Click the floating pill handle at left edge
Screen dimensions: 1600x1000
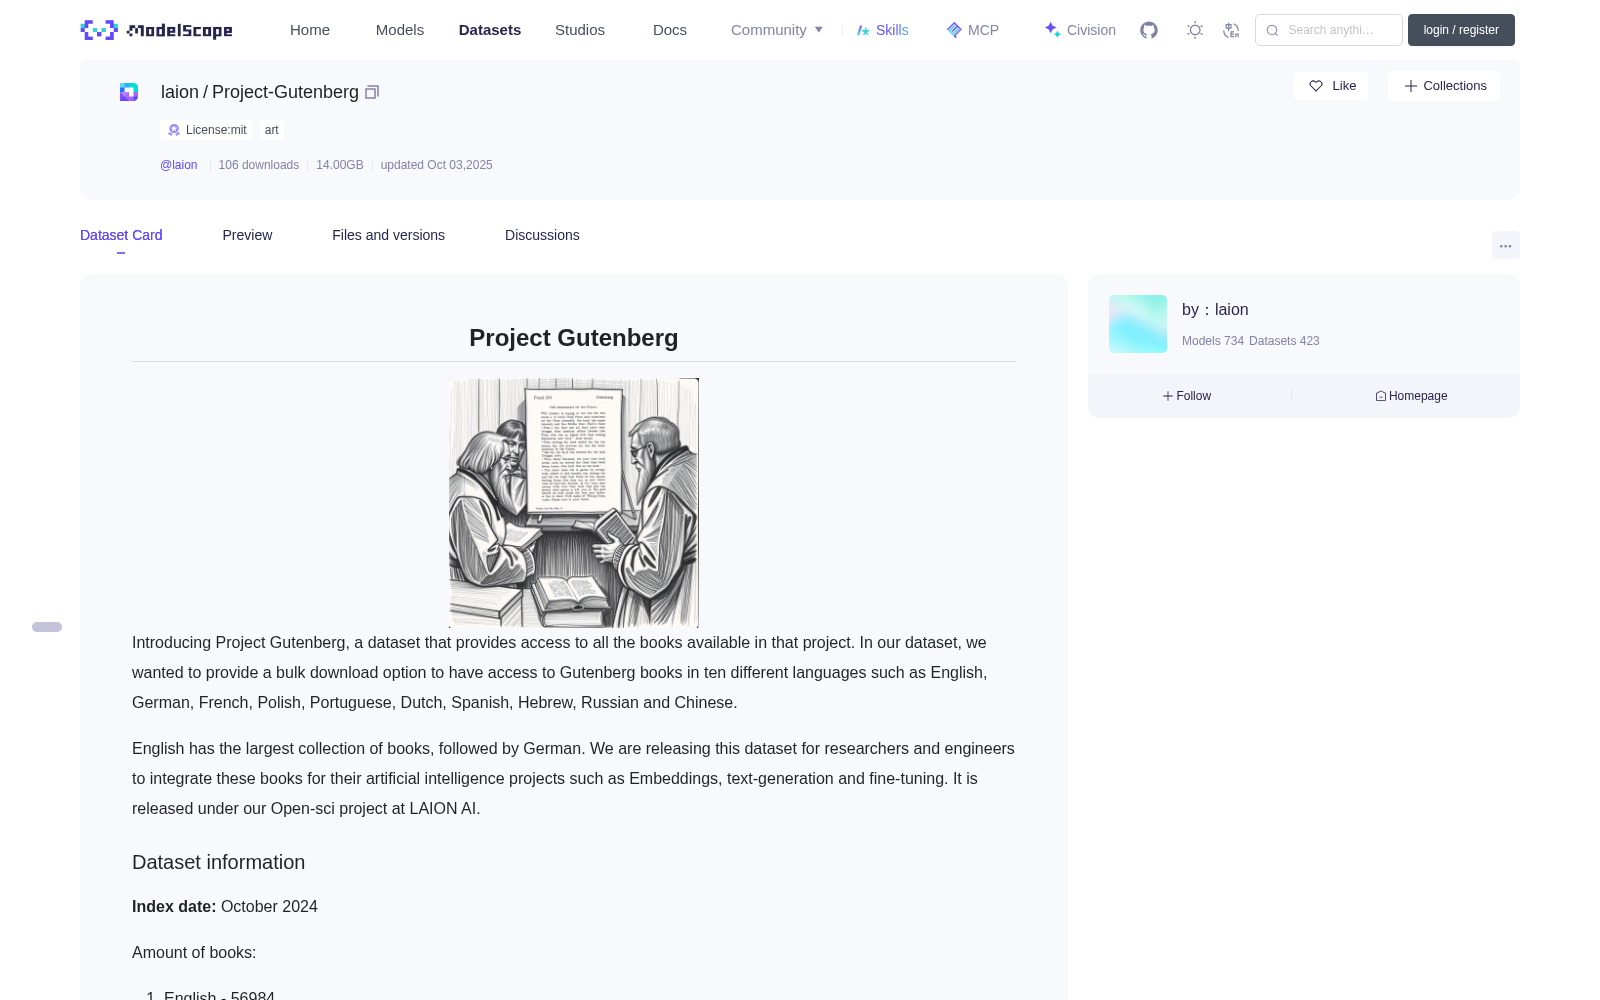click(47, 627)
